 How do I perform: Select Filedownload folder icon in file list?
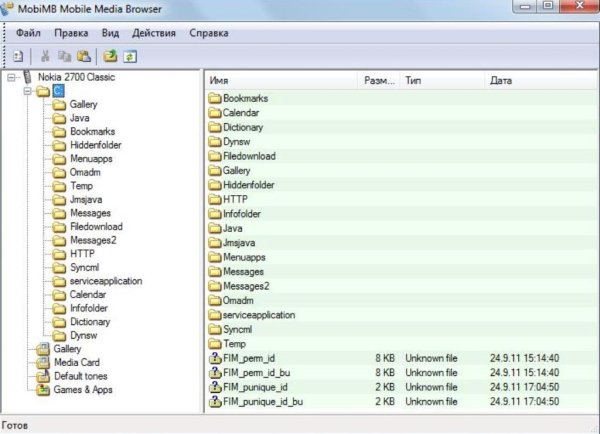(x=215, y=156)
